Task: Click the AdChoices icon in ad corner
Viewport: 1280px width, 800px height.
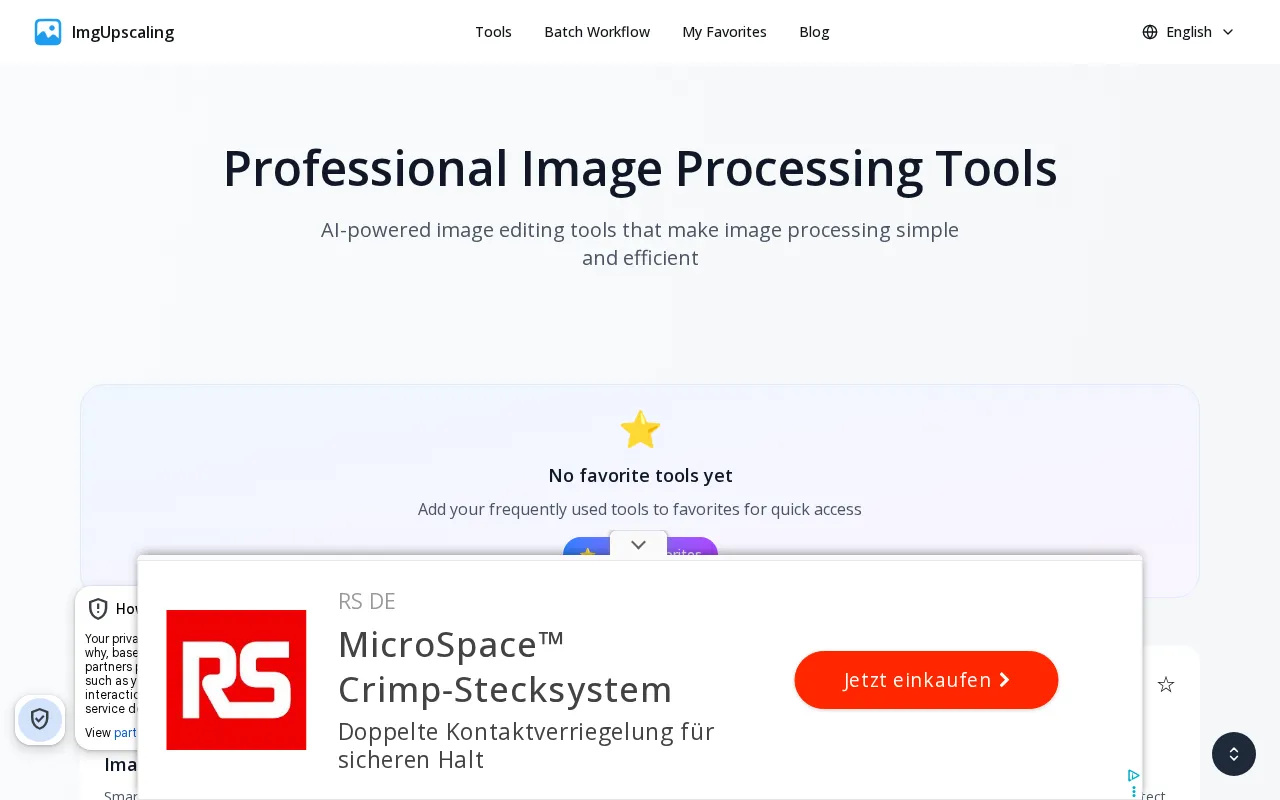Action: click(1133, 775)
